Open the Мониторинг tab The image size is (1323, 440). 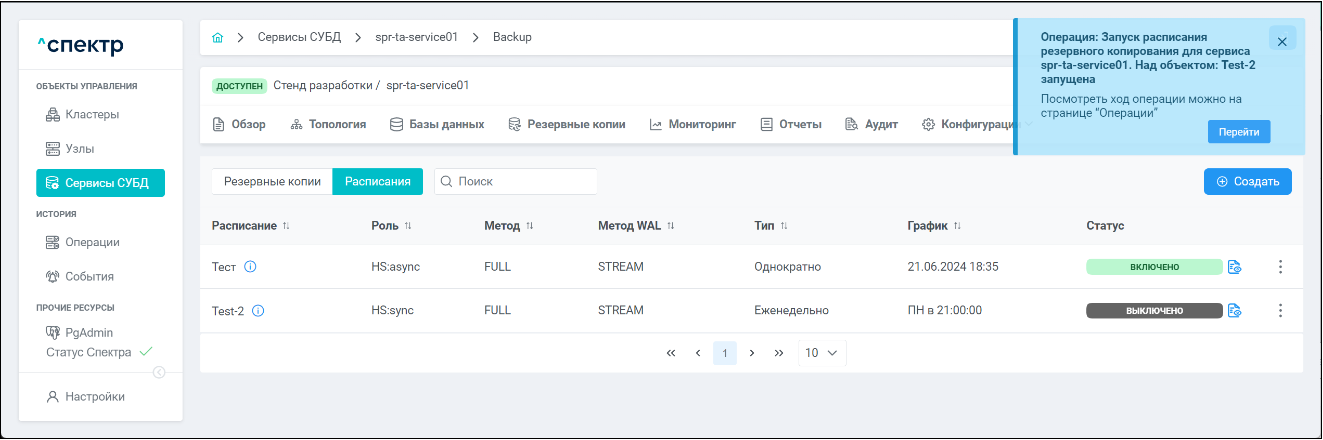click(x=692, y=125)
